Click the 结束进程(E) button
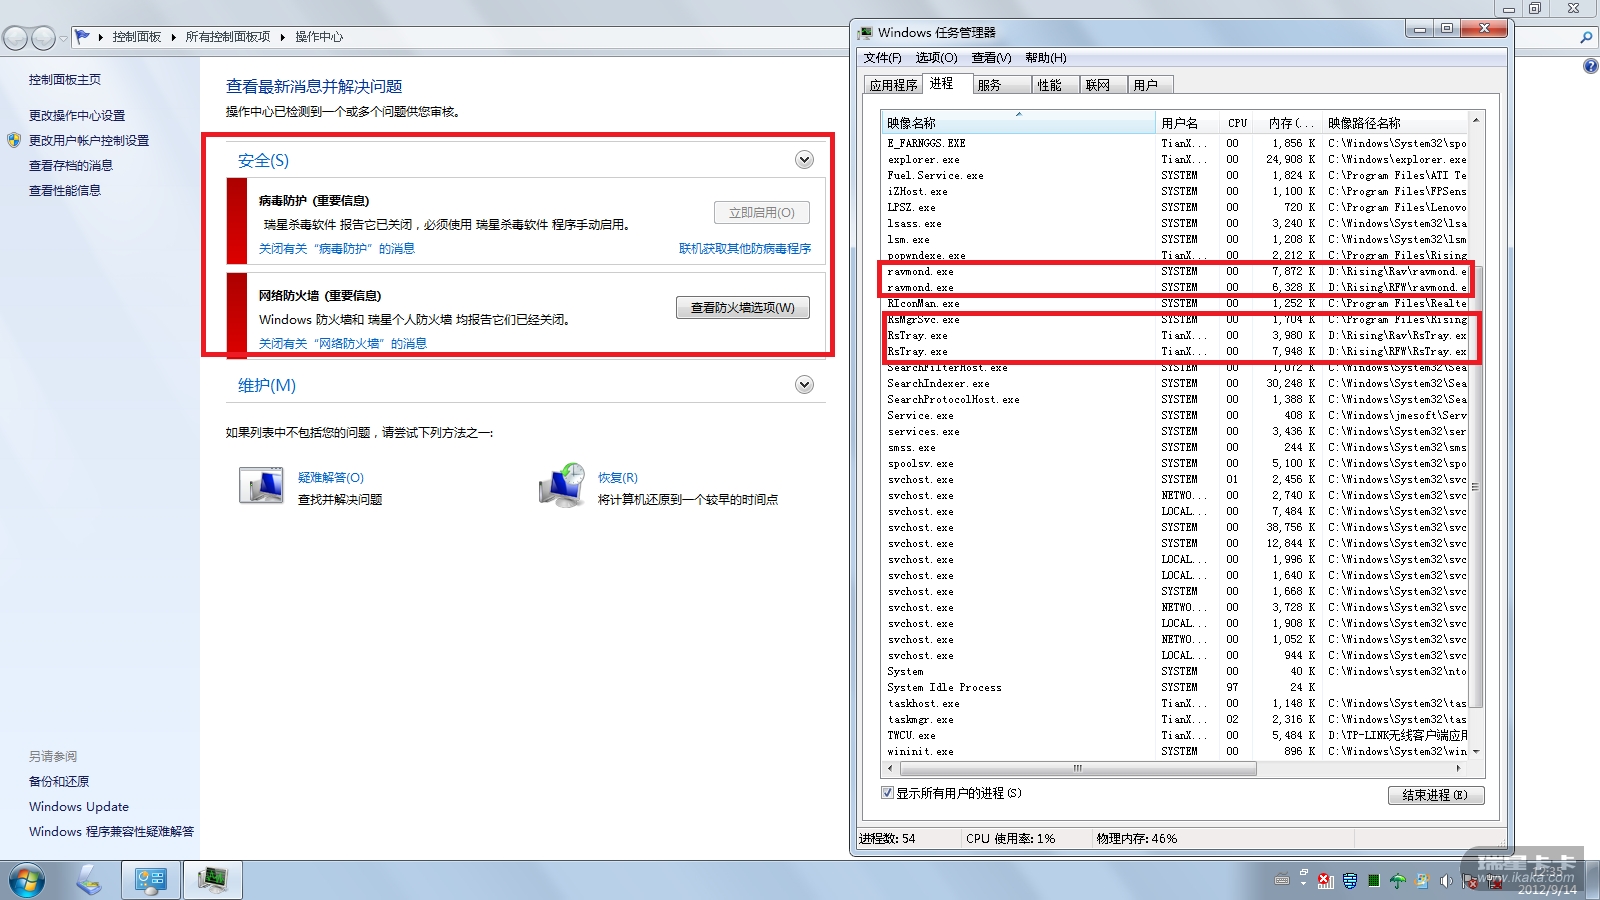 coord(1436,795)
